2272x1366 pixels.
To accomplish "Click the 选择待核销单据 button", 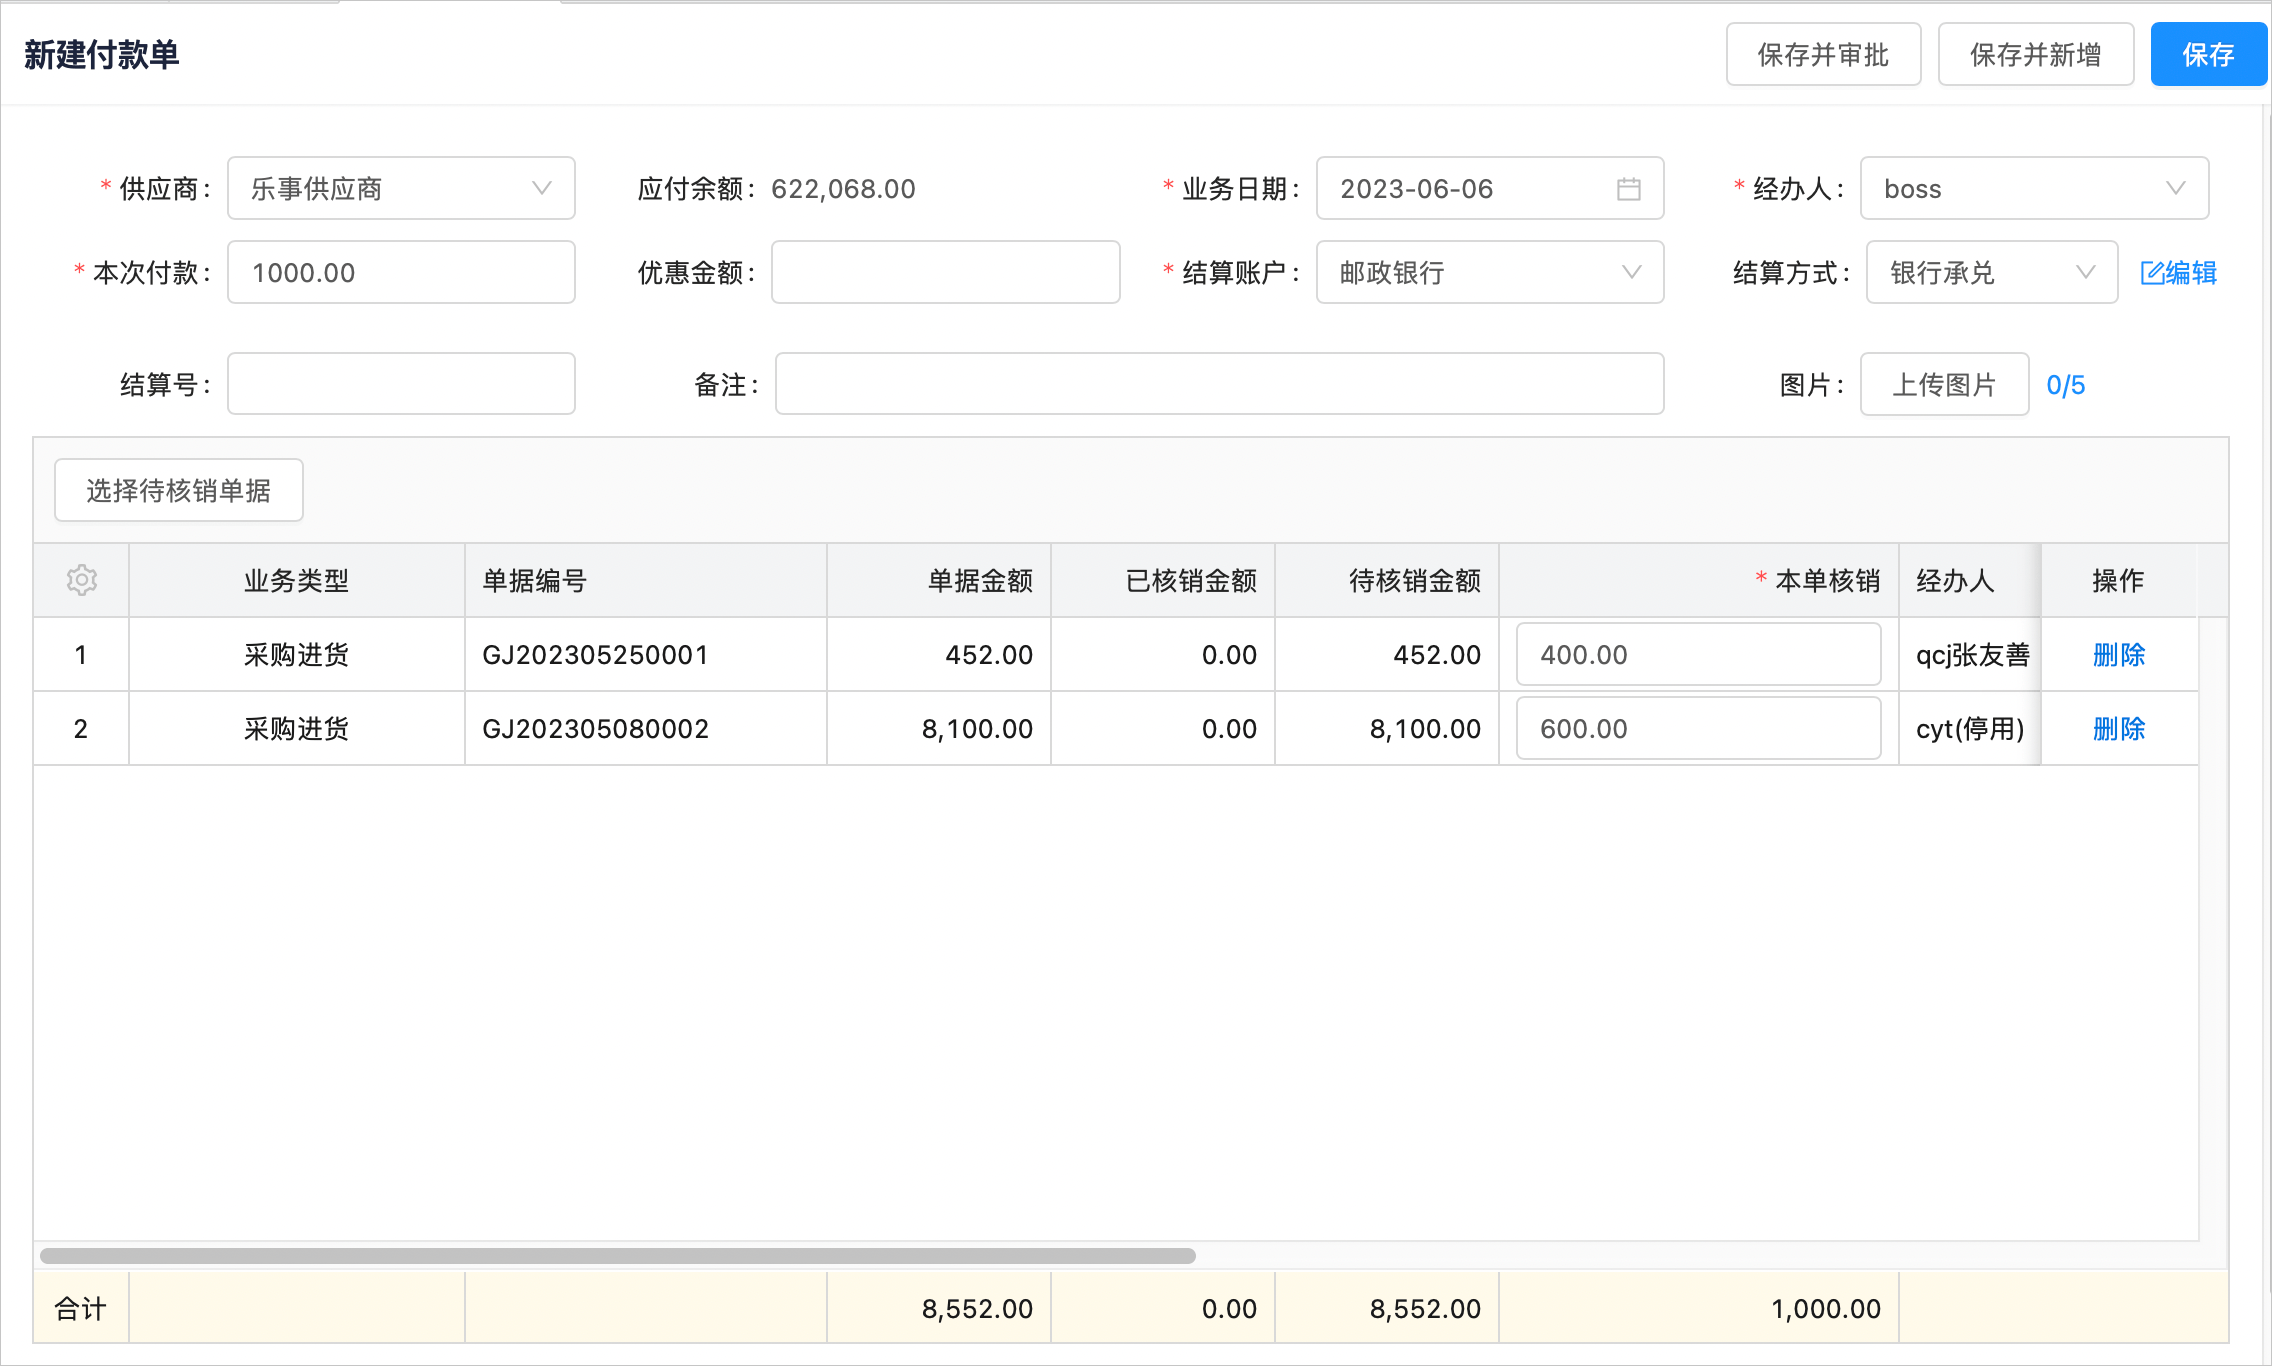I will 179,490.
